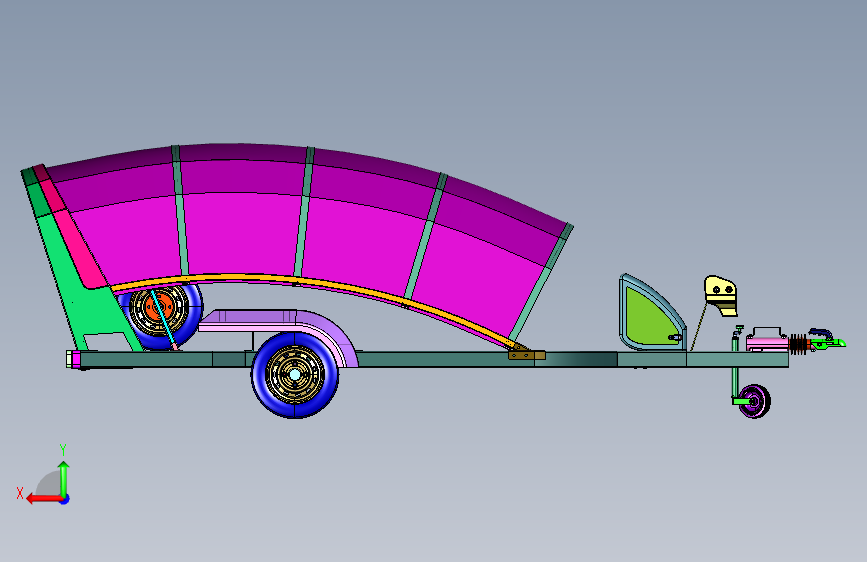The image size is (867, 562).
Task: Select the small purple jockey wheel
Action: (x=754, y=401)
